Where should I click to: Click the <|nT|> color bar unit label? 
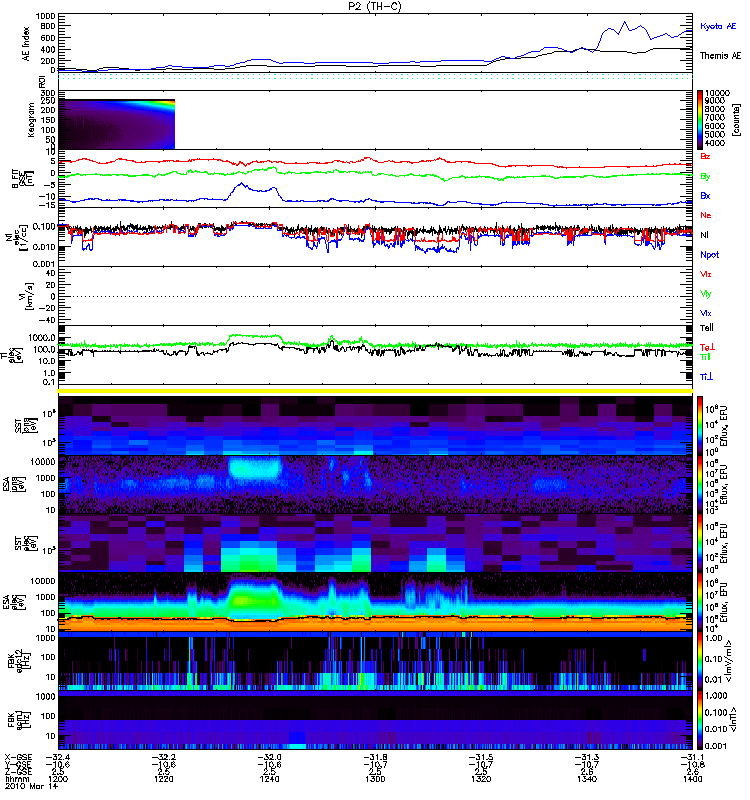732,720
